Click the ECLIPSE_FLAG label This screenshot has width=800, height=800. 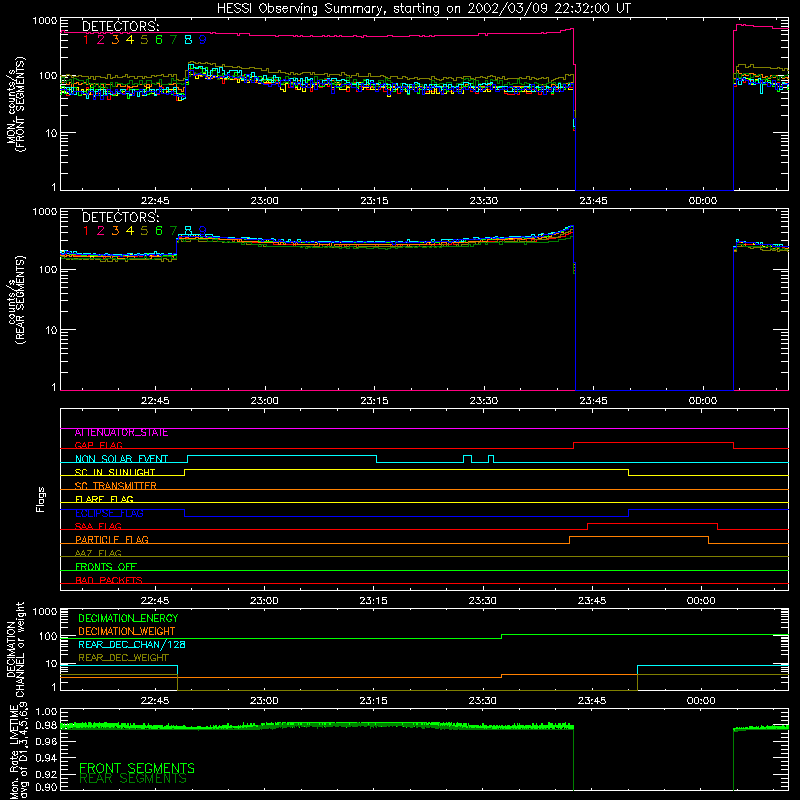(109, 513)
